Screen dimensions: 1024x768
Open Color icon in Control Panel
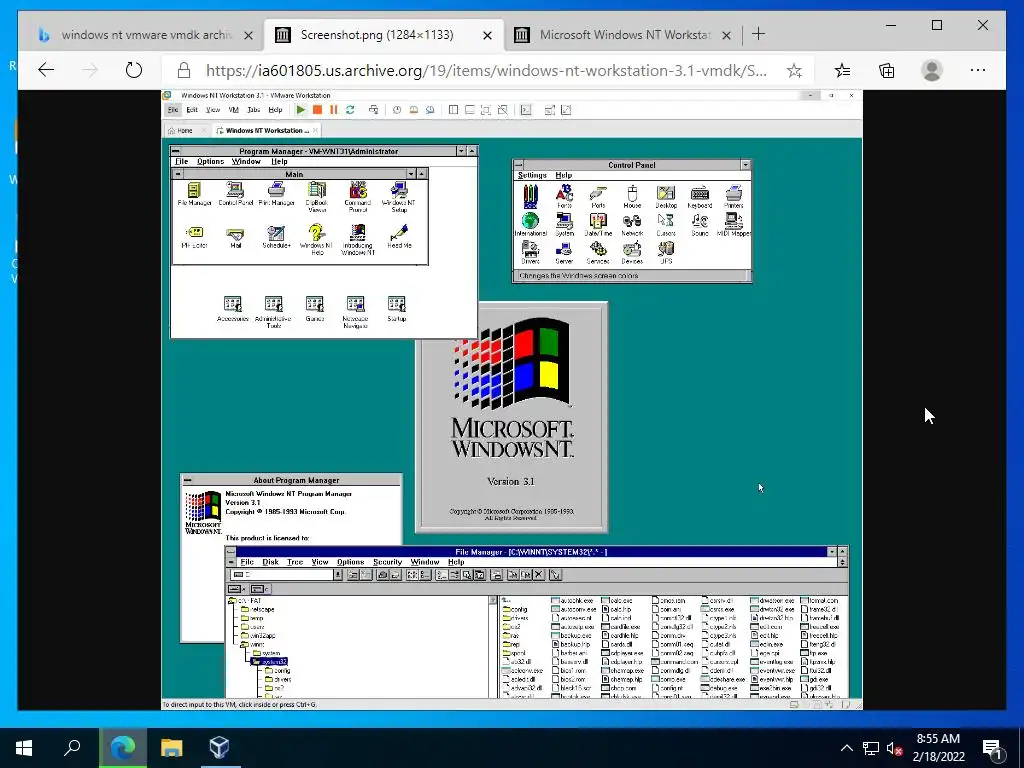tap(530, 195)
